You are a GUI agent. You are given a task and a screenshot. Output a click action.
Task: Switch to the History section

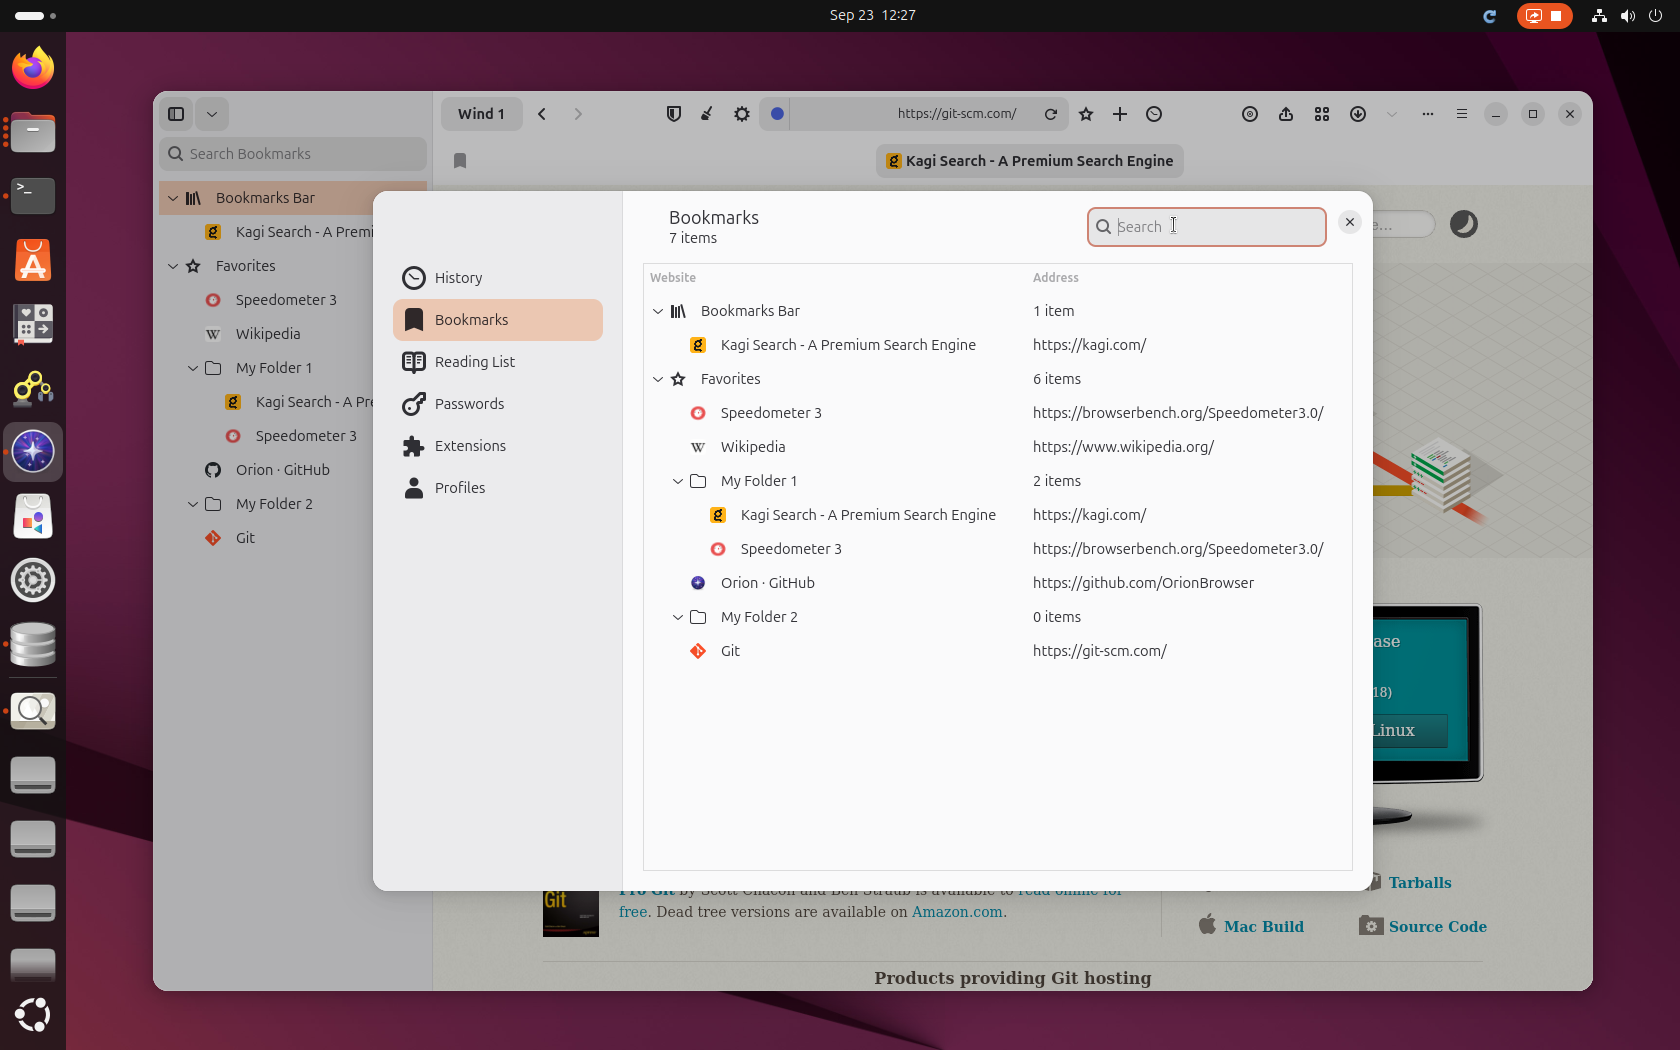(458, 278)
